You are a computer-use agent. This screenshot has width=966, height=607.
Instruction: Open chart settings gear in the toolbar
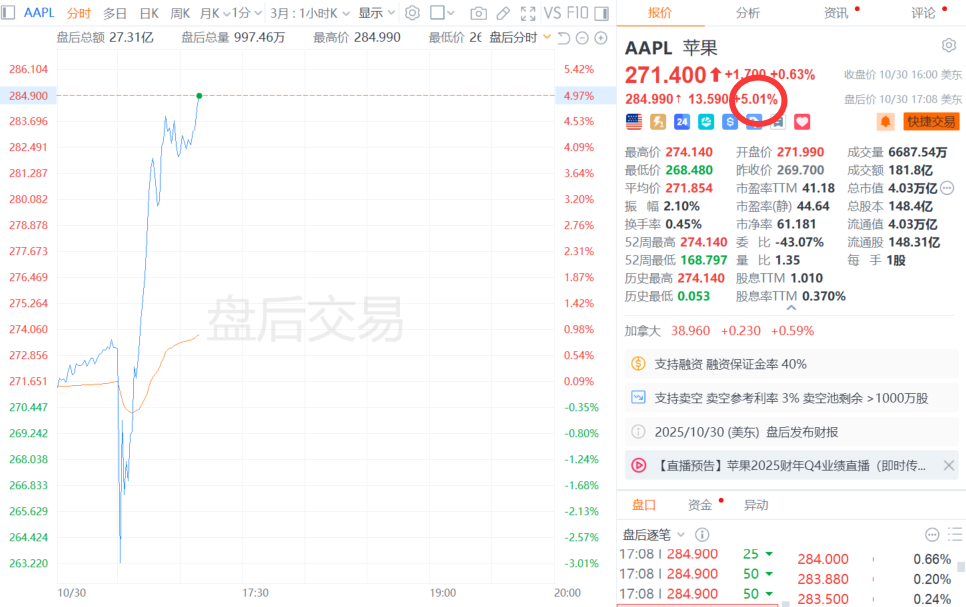pos(412,13)
